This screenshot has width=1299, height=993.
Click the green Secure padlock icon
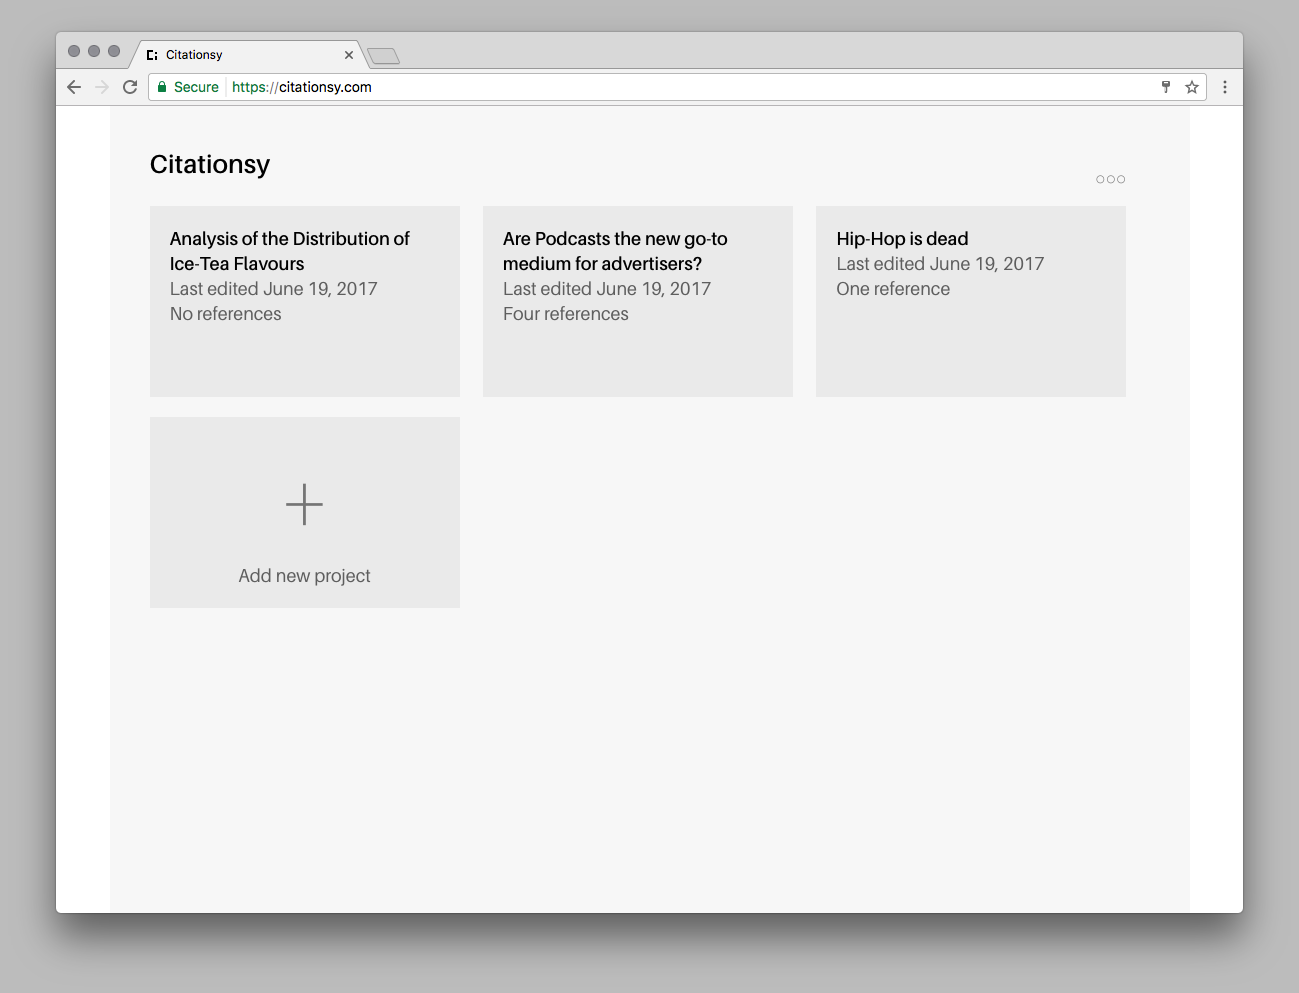[x=162, y=87]
